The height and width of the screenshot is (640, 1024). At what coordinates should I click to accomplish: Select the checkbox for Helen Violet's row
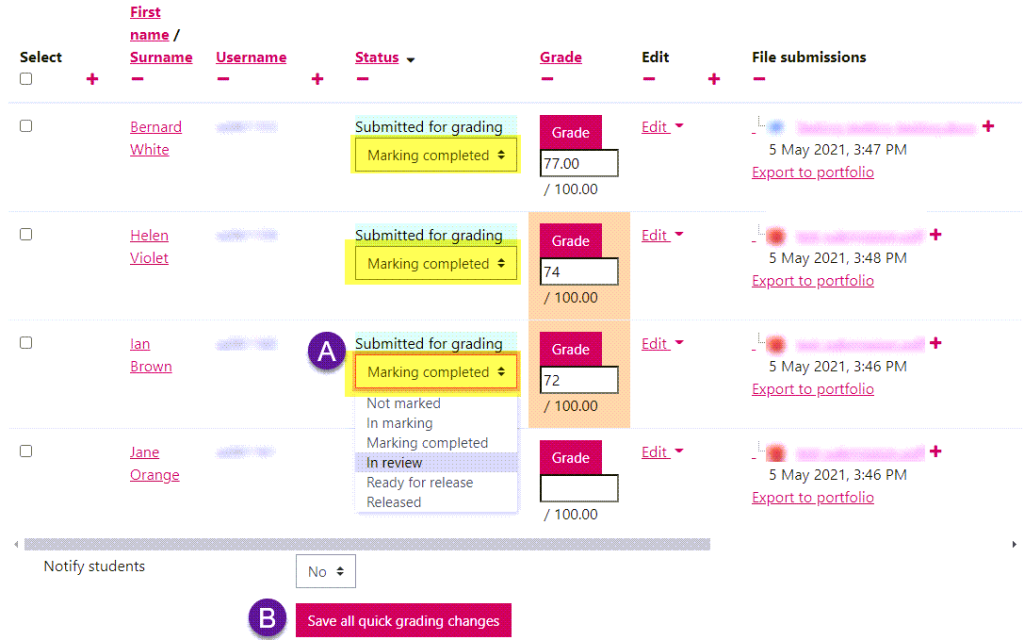point(25,234)
